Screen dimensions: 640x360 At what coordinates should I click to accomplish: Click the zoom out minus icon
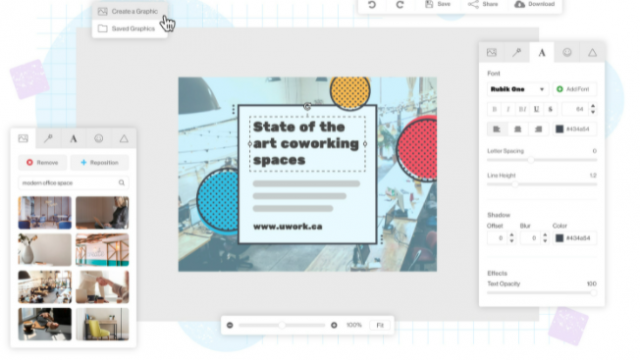230,325
